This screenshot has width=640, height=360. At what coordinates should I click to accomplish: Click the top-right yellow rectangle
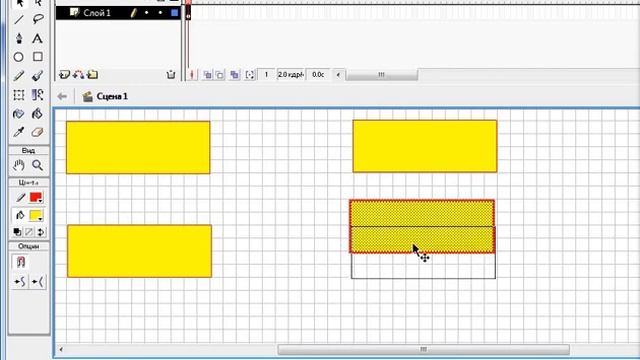(x=425, y=146)
